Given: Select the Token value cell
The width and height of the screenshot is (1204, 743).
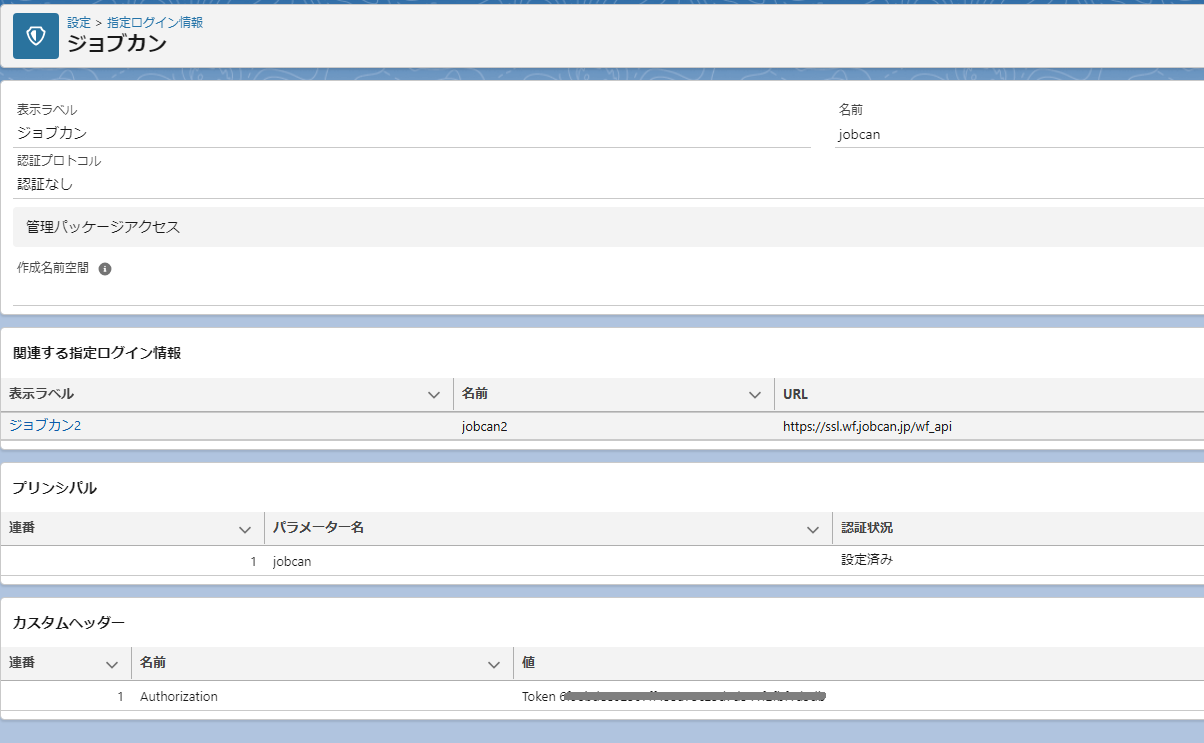Looking at the screenshot, I should [858, 696].
